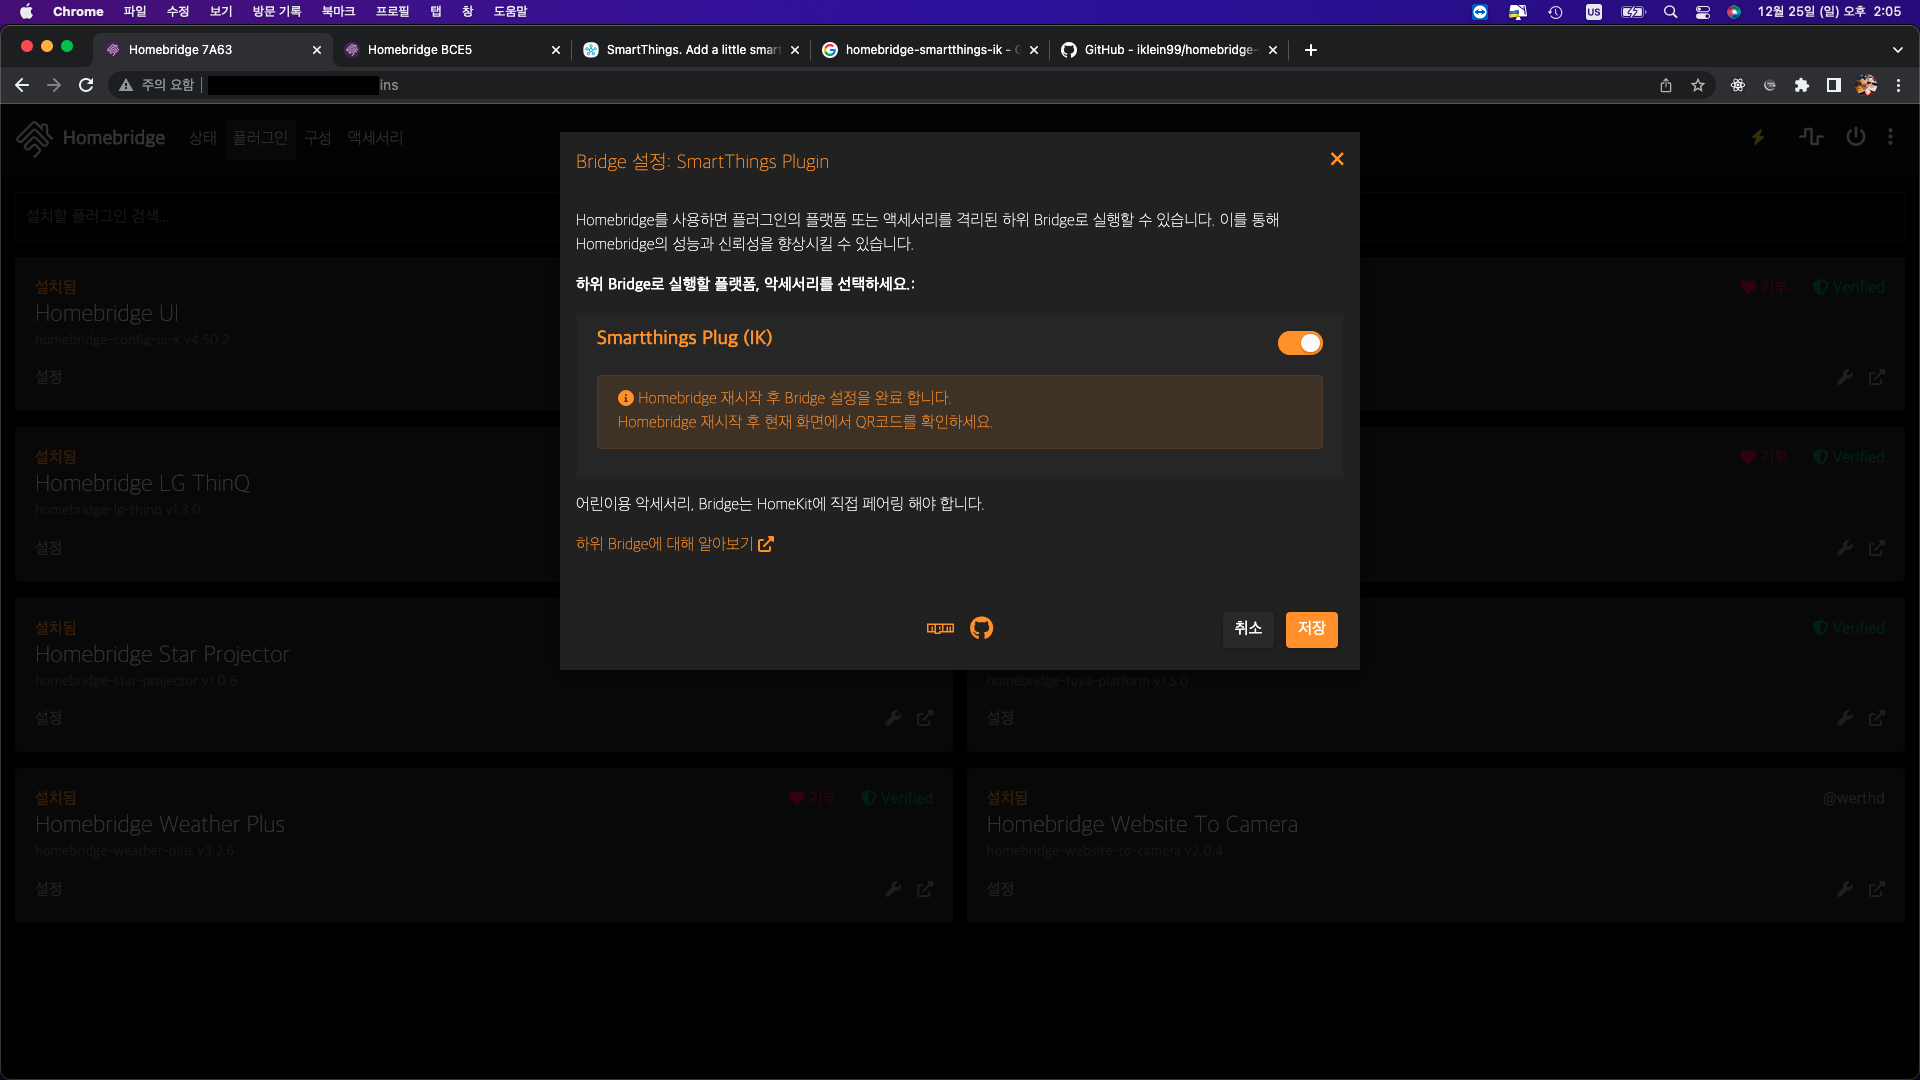1920x1080 pixels.
Task: Open 북마크 menu in macOS menu bar
Action: pos(338,12)
